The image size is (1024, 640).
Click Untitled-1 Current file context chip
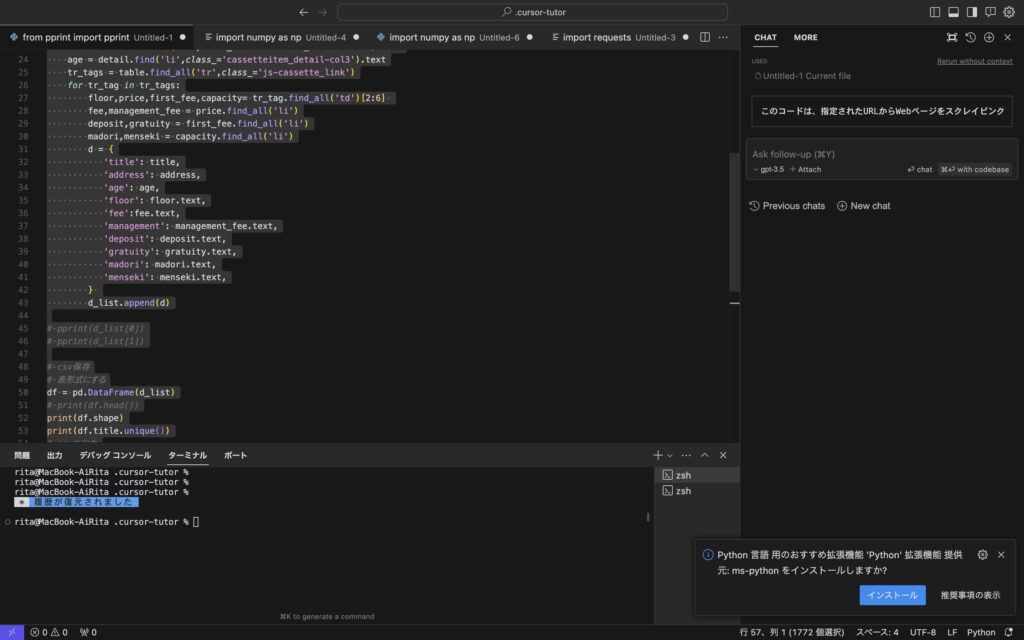[x=803, y=76]
